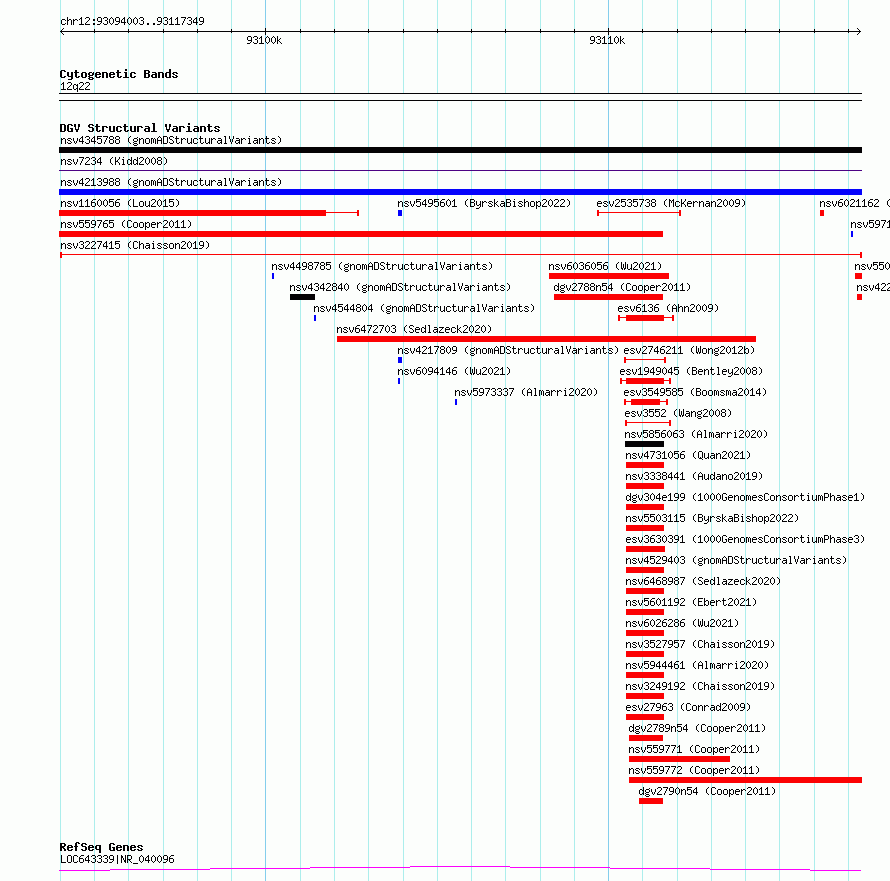Click the black bar under nsv5856063
The height and width of the screenshot is (881, 890).
click(644, 444)
